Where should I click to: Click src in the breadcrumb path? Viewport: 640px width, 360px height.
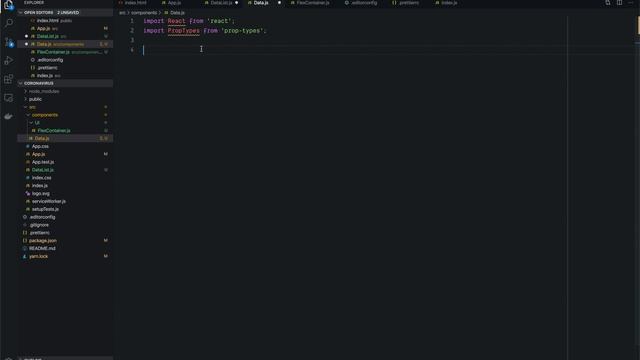(122, 13)
